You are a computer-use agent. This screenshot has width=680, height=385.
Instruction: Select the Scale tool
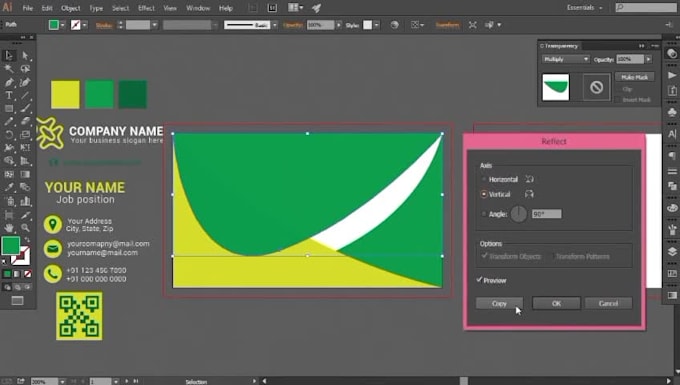(25, 134)
